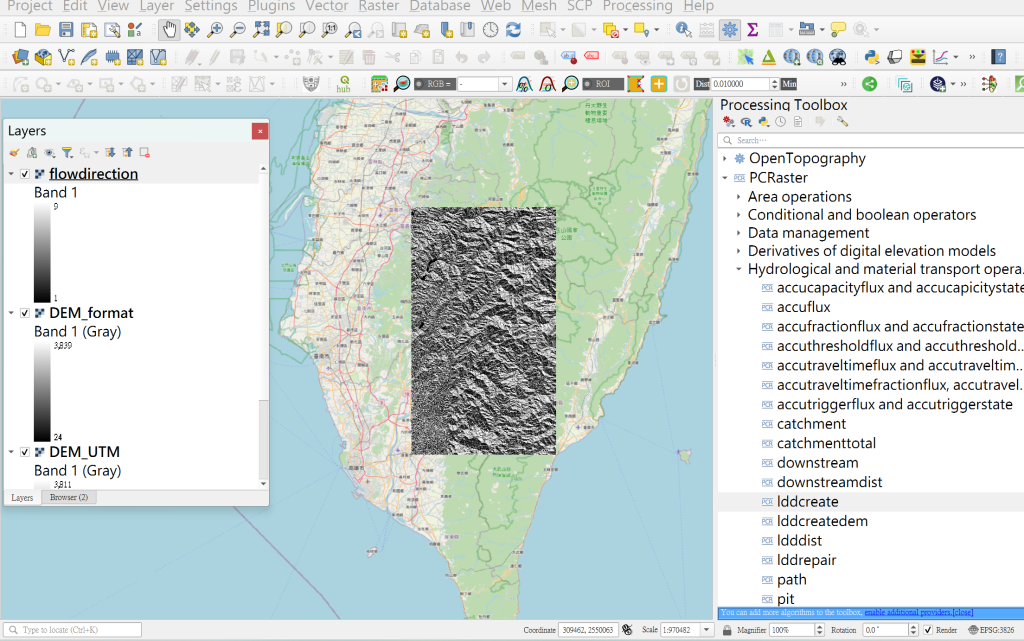Click Zoom Full extent icon
The height and width of the screenshot is (641, 1024).
pos(261,29)
